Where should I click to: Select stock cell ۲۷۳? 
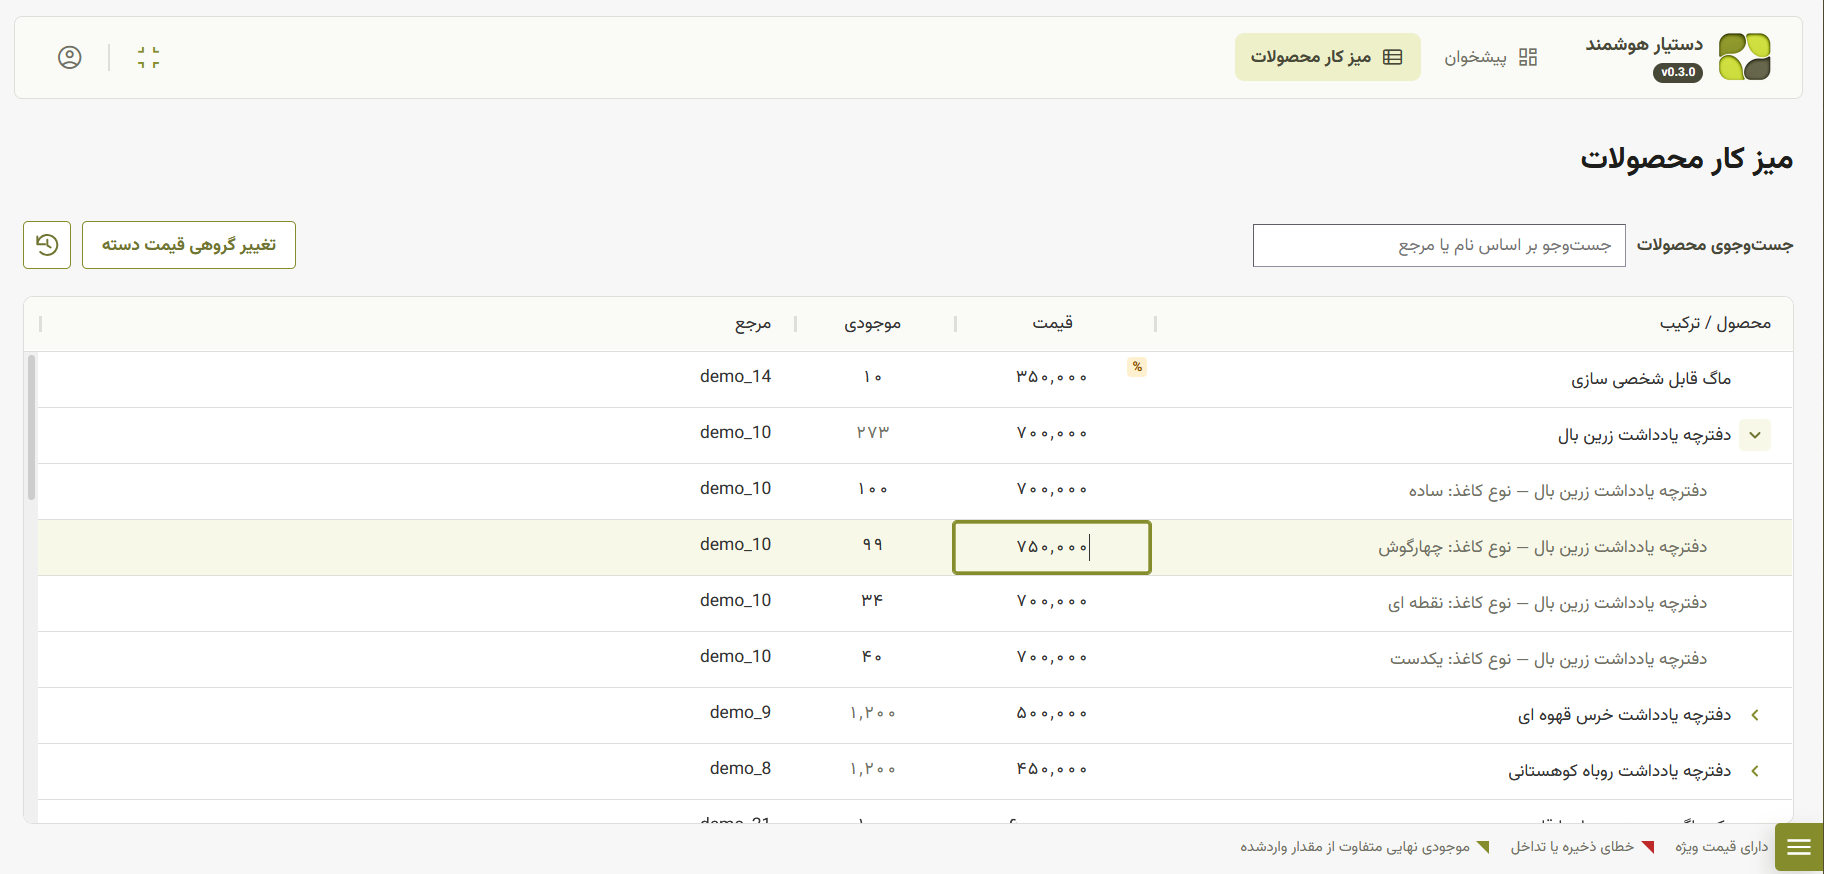point(873,433)
